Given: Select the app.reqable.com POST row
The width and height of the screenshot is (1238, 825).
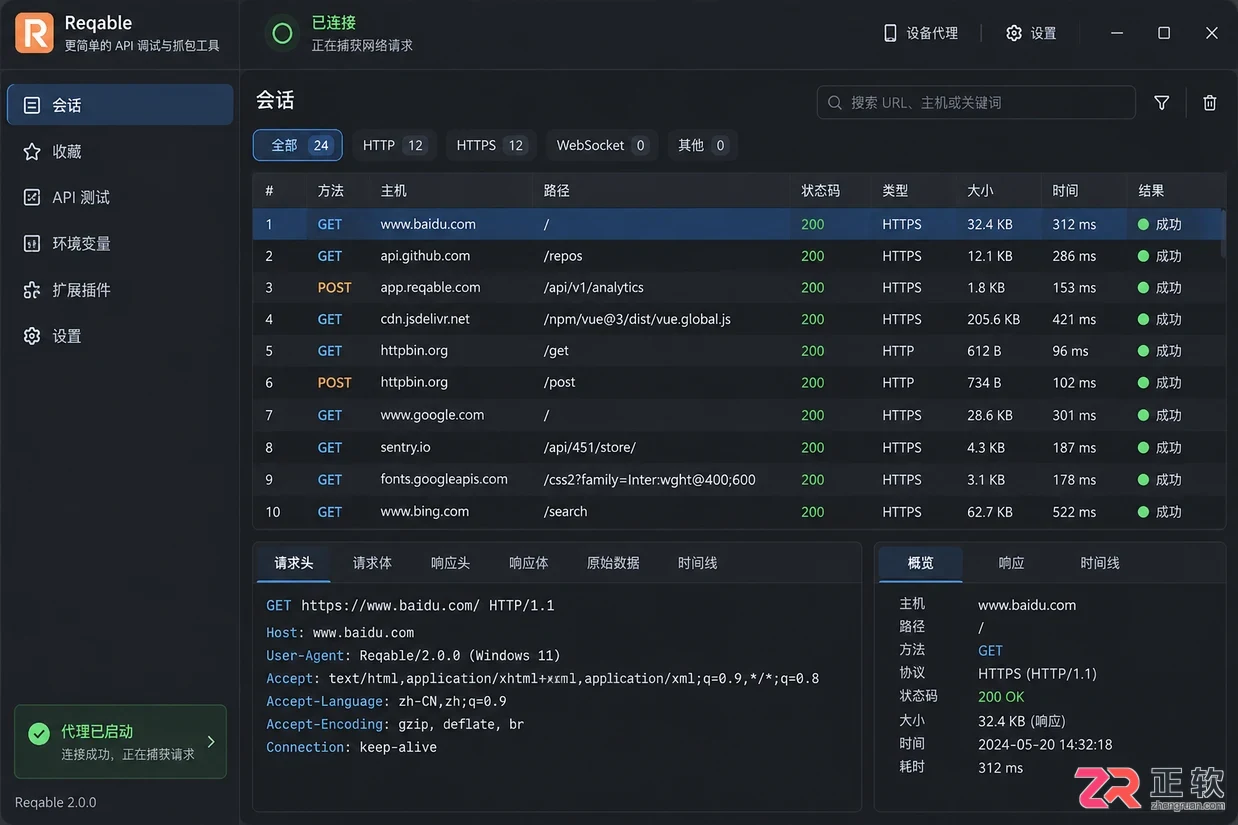Looking at the screenshot, I should [x=738, y=287].
